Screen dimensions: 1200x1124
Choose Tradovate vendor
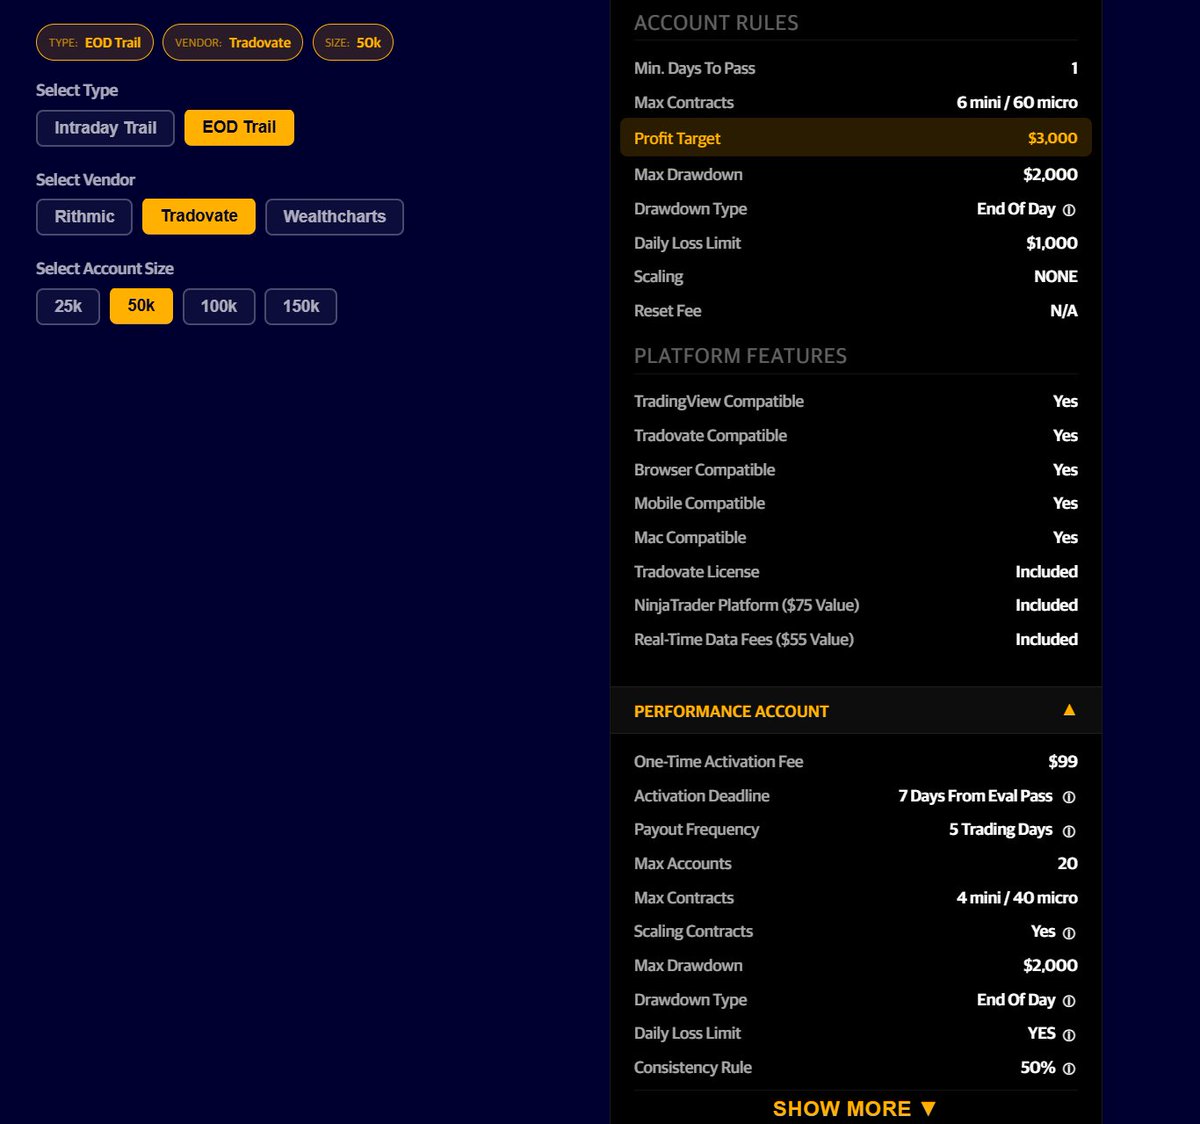tap(199, 216)
